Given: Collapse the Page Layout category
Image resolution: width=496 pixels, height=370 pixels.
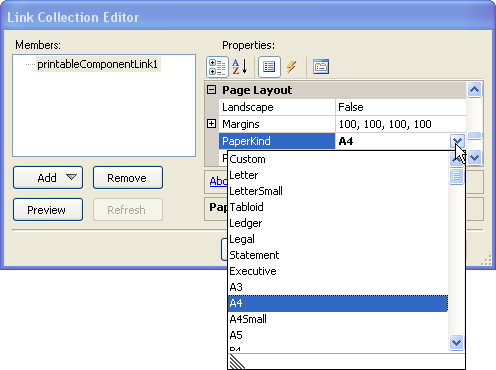Looking at the screenshot, I should [x=212, y=90].
